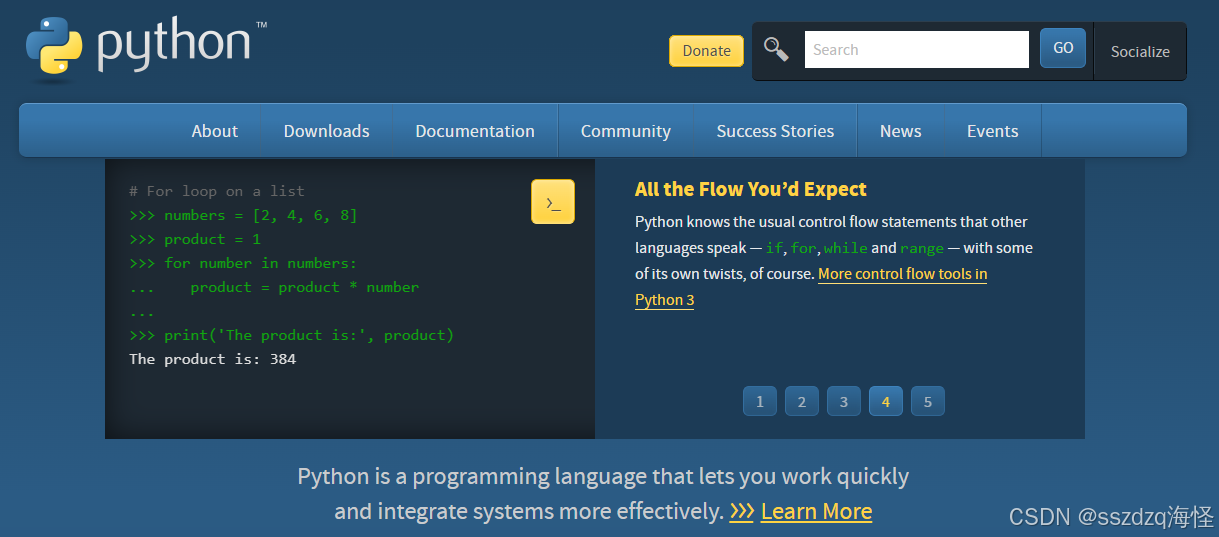
Task: Switch to slide 3
Action: click(x=844, y=401)
